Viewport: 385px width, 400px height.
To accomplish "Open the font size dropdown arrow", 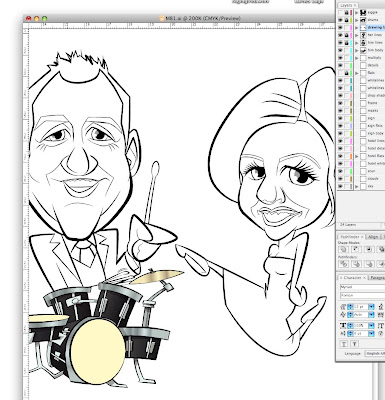I will click(371, 307).
